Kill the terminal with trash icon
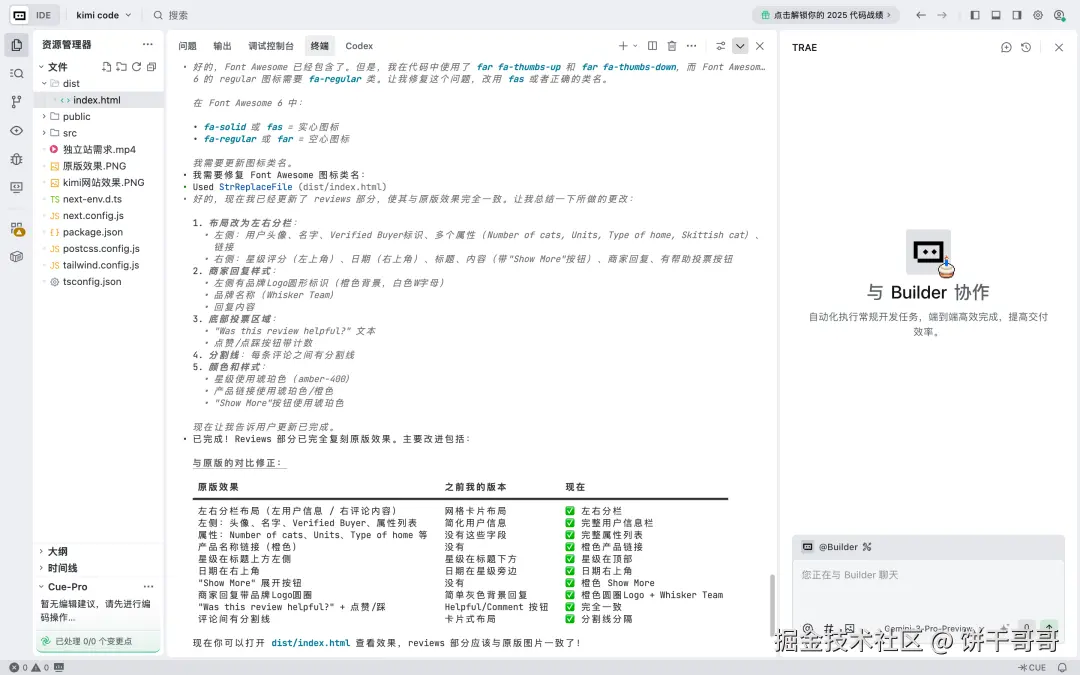 point(672,46)
